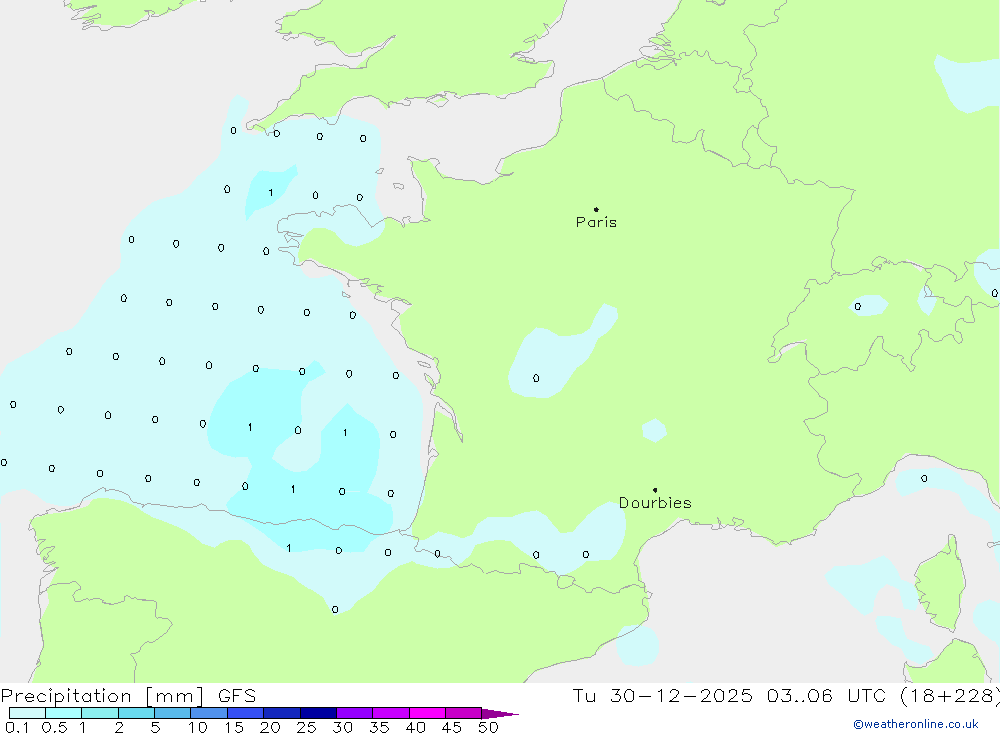Select the 15–20 mm legend swatch
Viewport: 1000px width, 733px height.
pyautogui.click(x=246, y=713)
